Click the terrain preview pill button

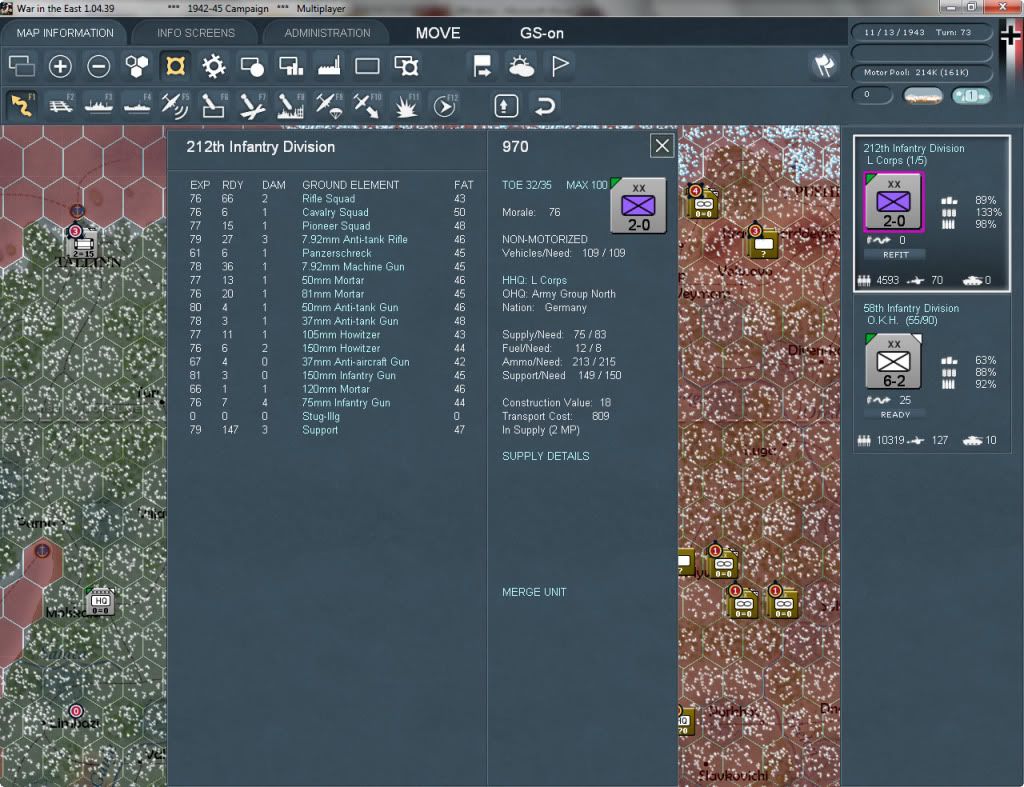pos(922,95)
